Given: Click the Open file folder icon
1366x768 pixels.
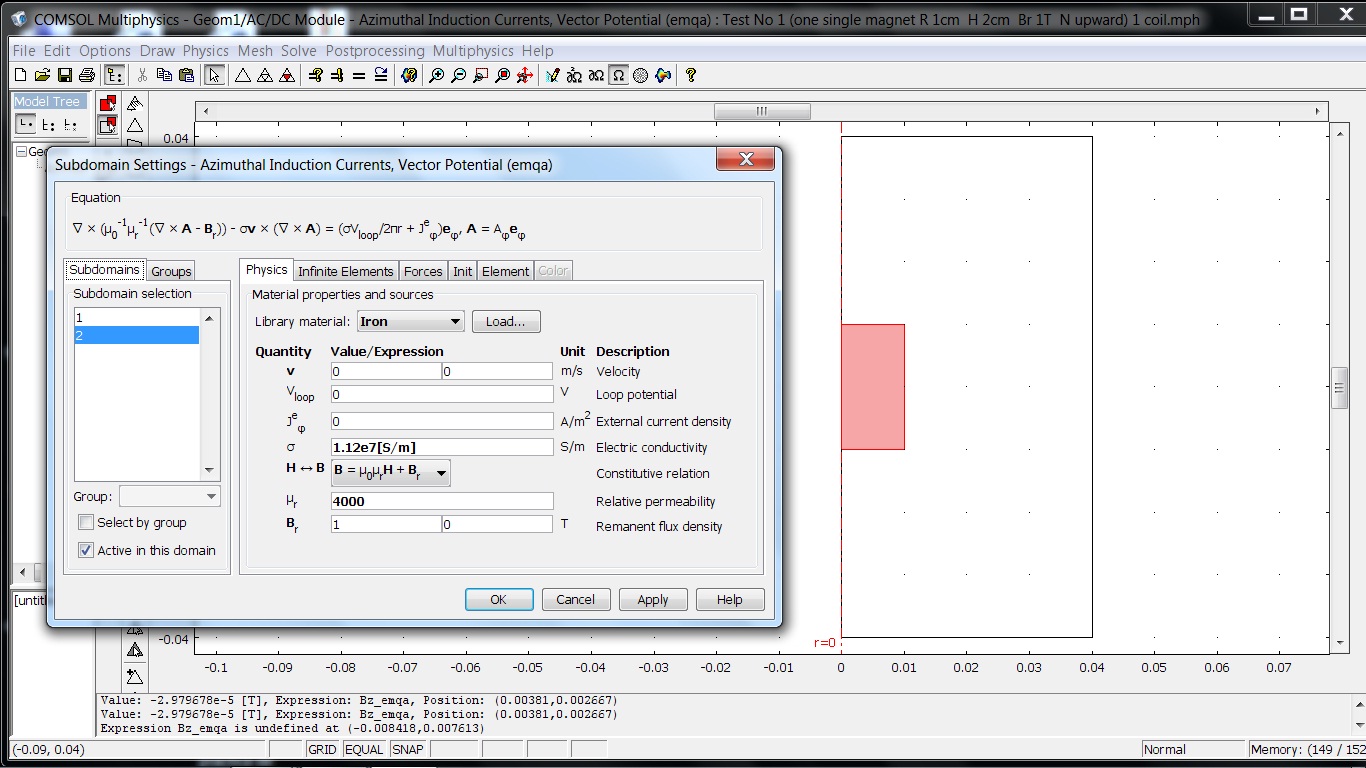Looking at the screenshot, I should pyautogui.click(x=42, y=75).
